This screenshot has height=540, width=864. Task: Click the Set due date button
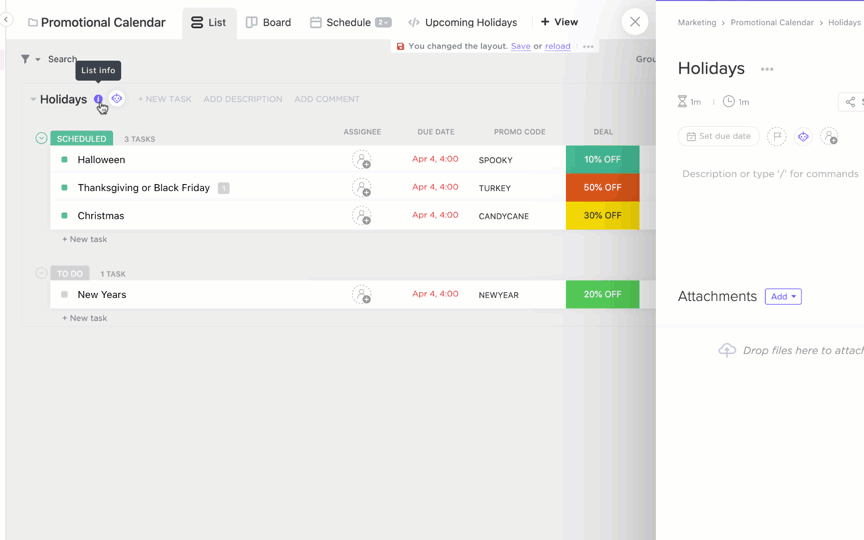718,136
